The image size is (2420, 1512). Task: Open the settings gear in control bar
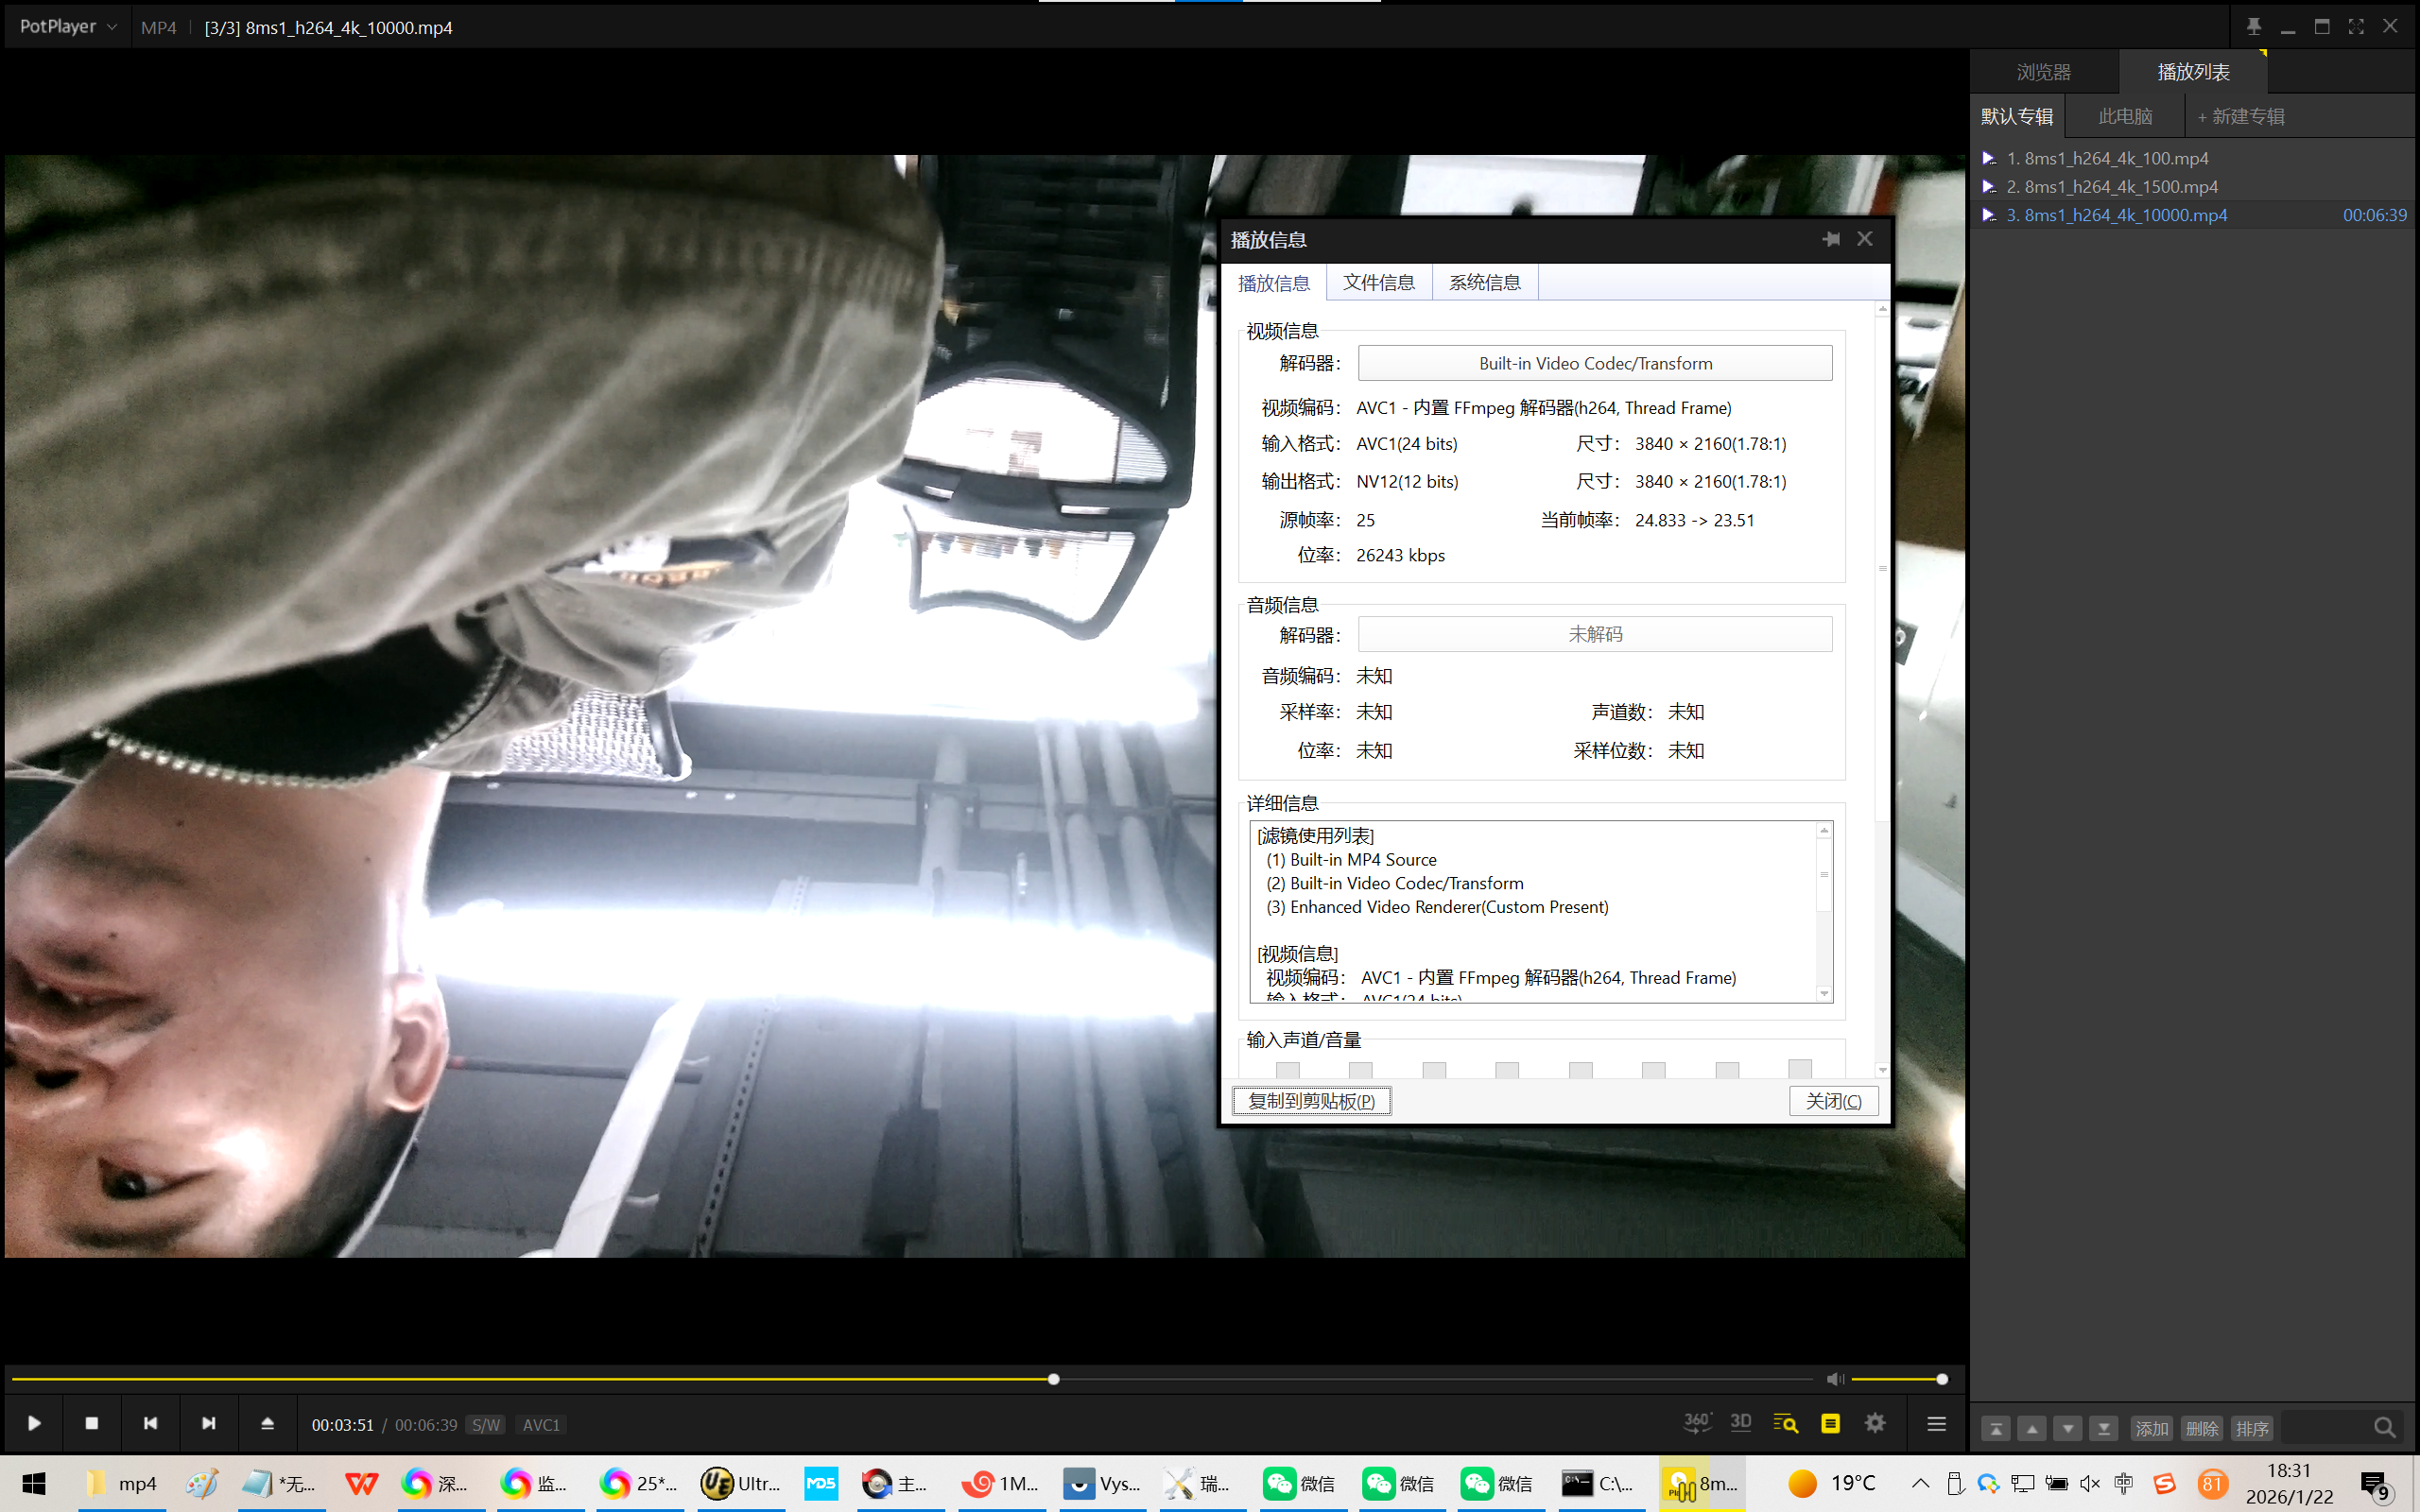[1875, 1423]
